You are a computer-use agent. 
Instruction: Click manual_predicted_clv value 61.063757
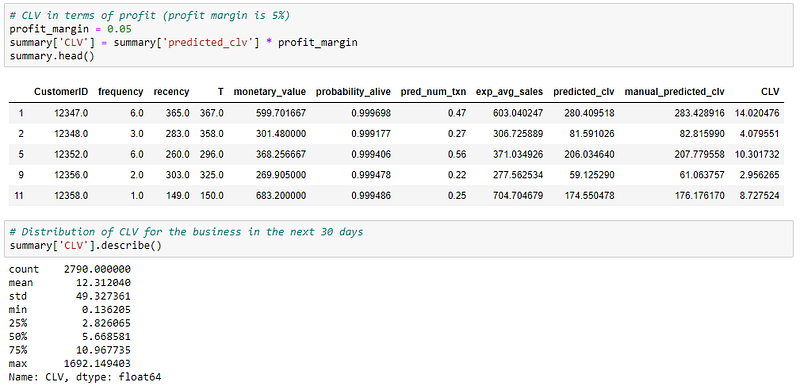pyautogui.click(x=702, y=175)
